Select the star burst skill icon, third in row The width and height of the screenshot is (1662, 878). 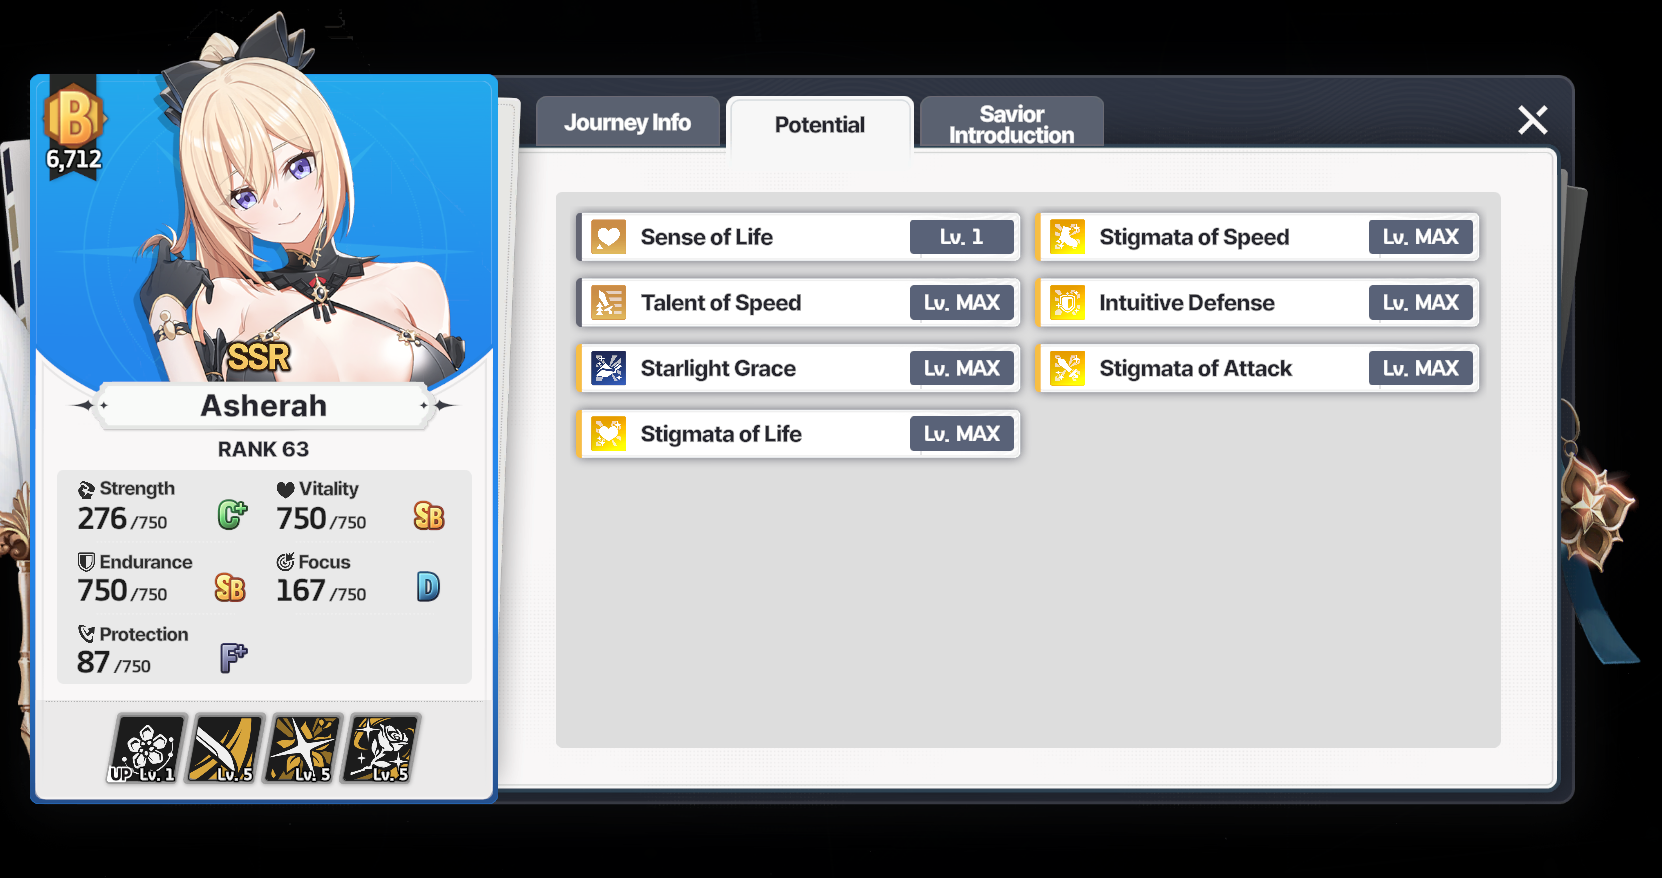[303, 748]
